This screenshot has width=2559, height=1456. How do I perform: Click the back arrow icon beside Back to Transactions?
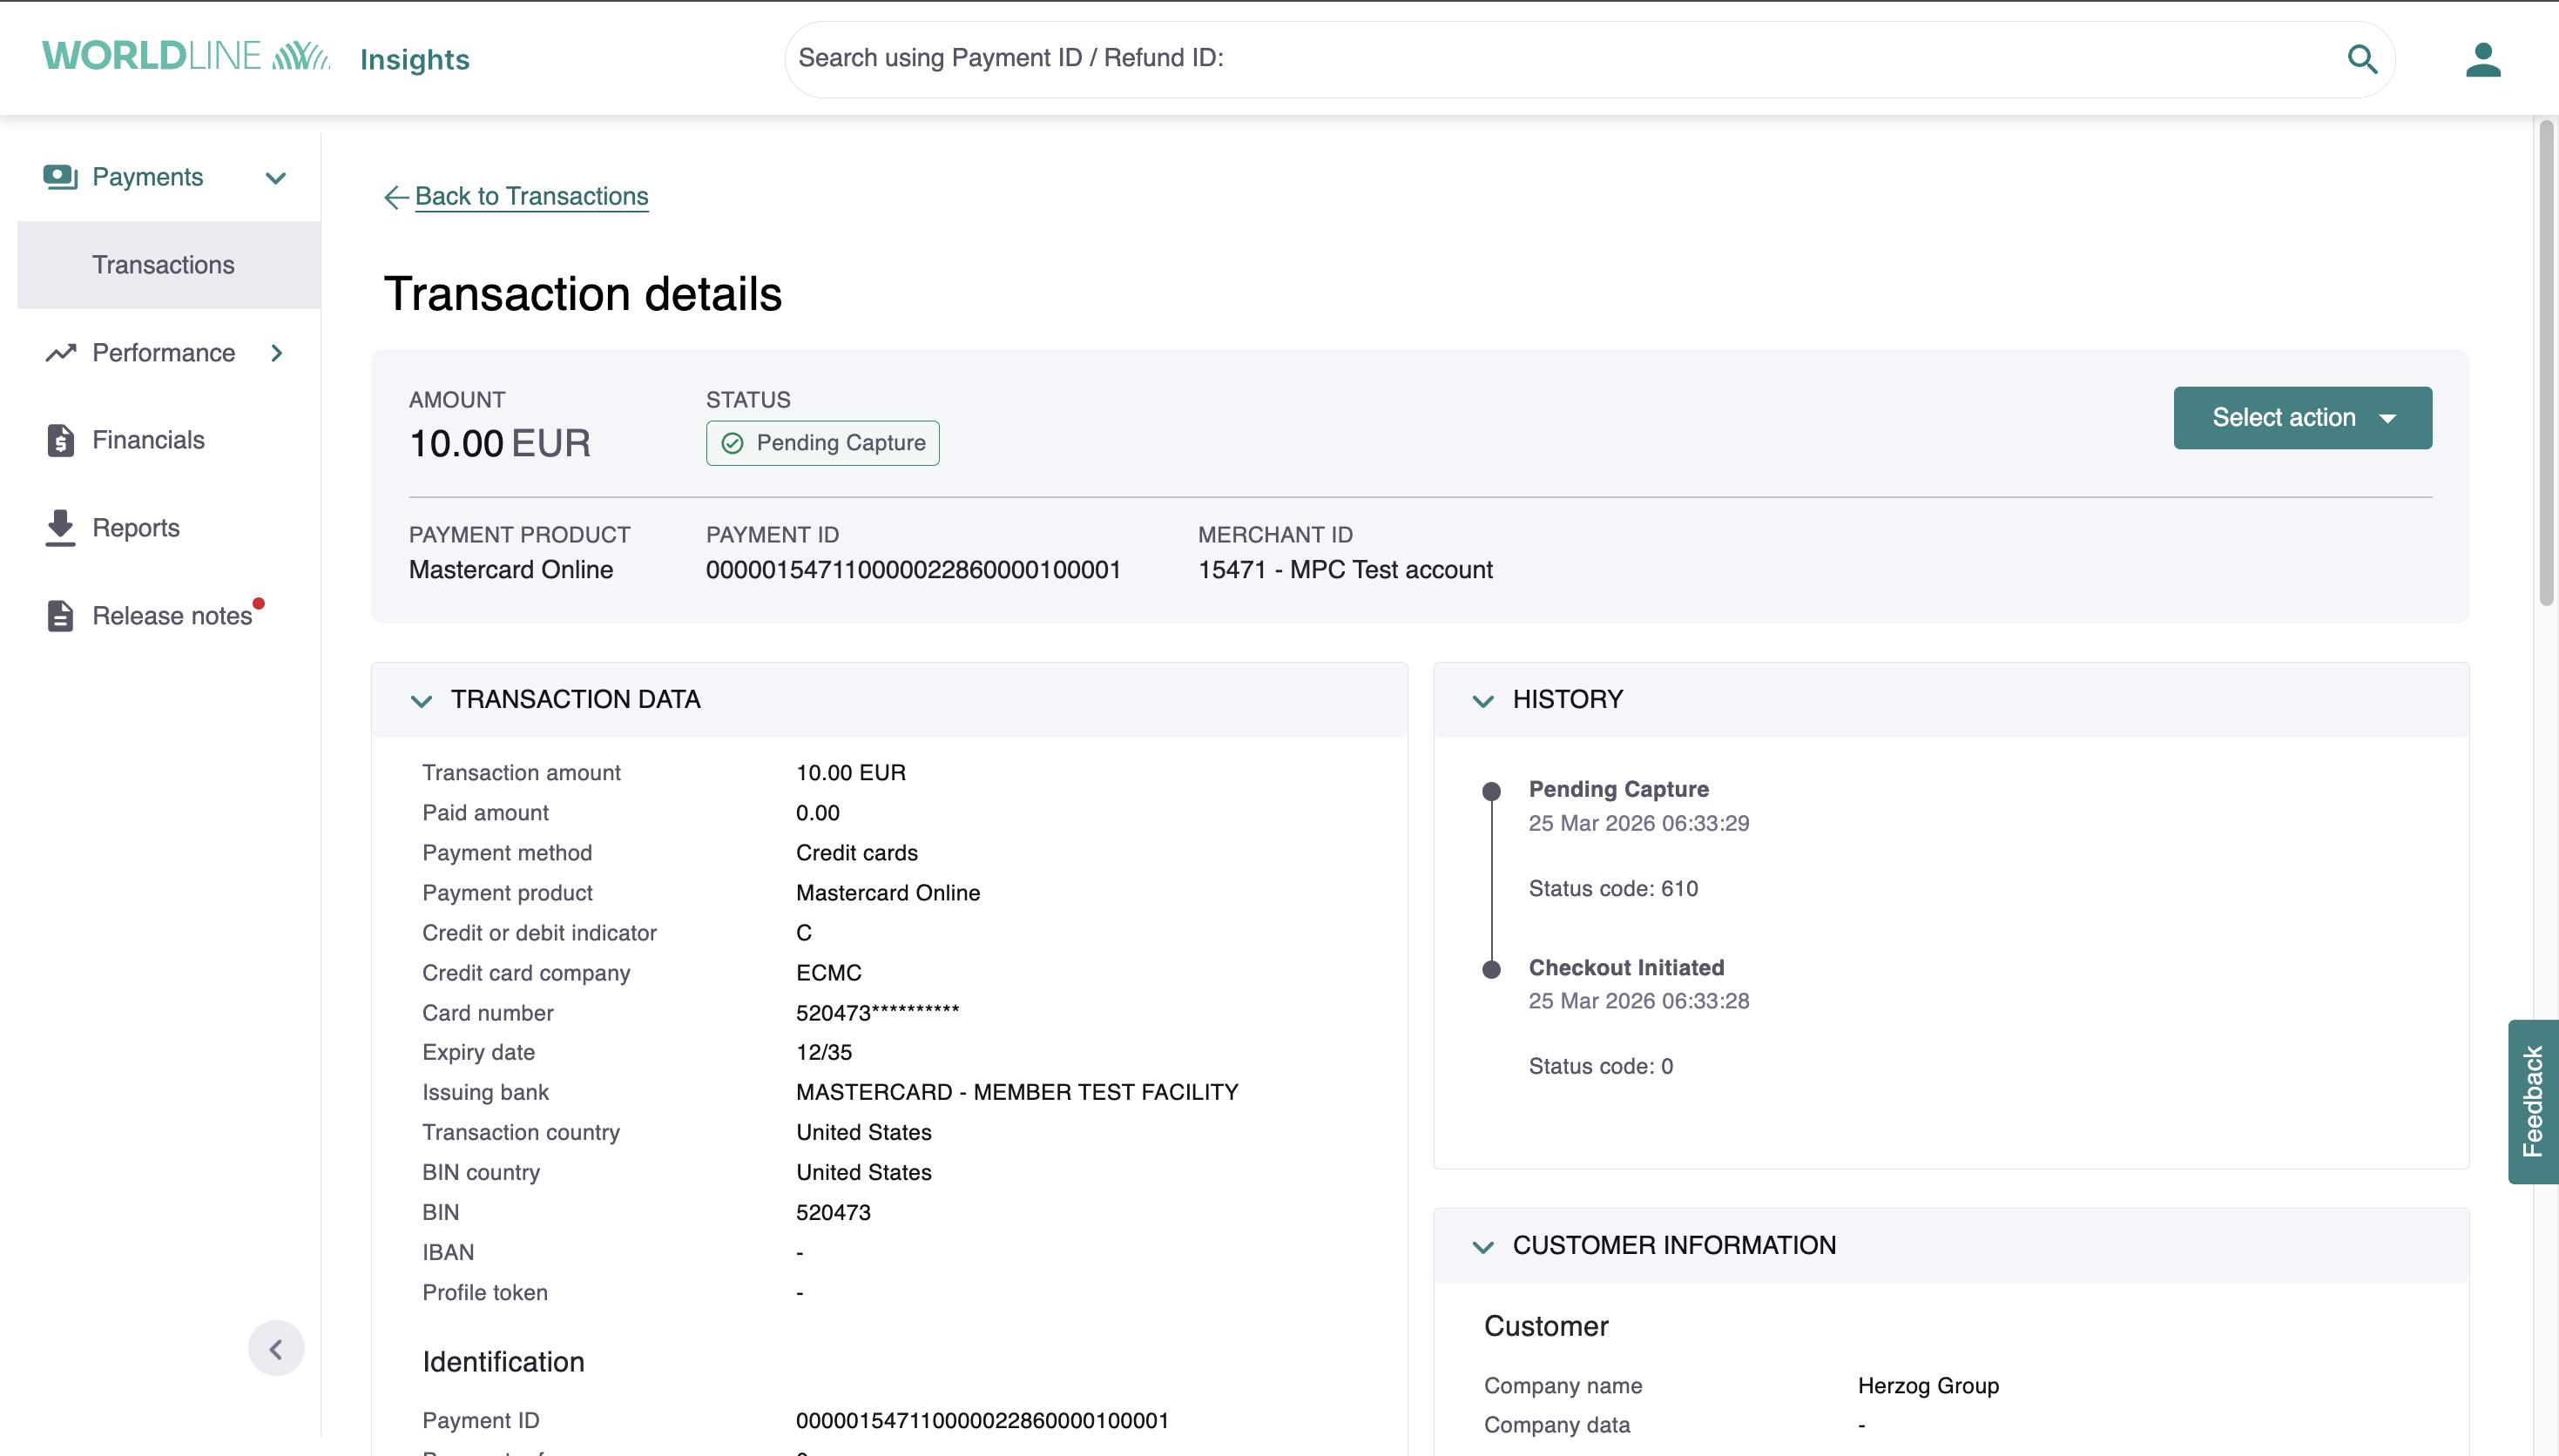396,197
